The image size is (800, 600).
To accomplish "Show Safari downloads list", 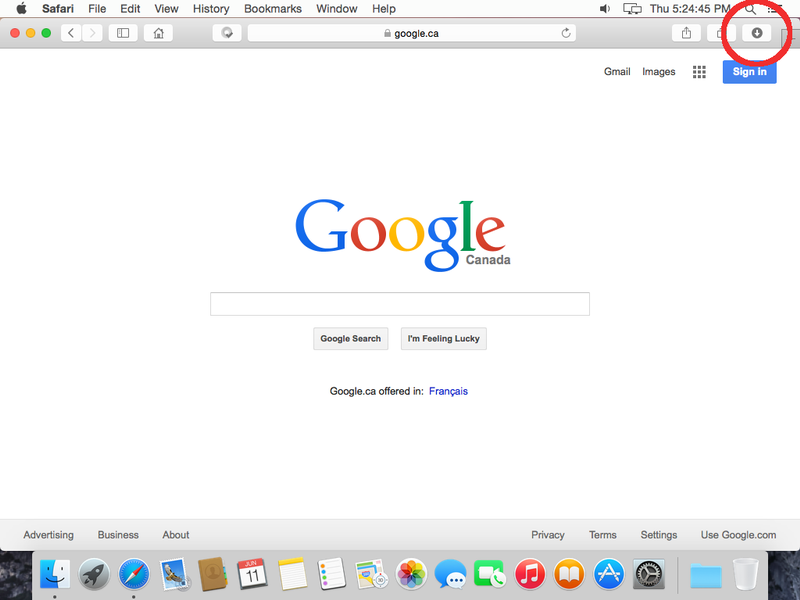I will pos(757,33).
